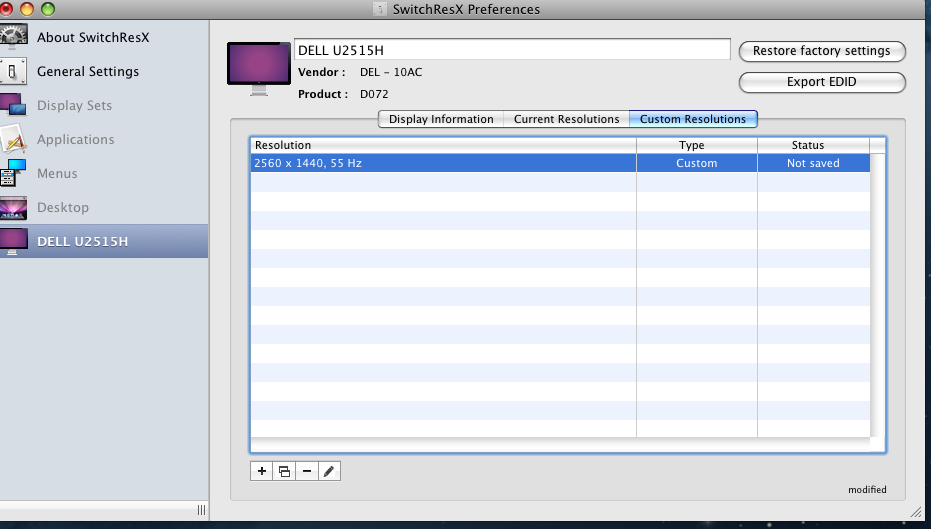Click the Applications pencil icon
The image size is (931, 529).
(13, 140)
